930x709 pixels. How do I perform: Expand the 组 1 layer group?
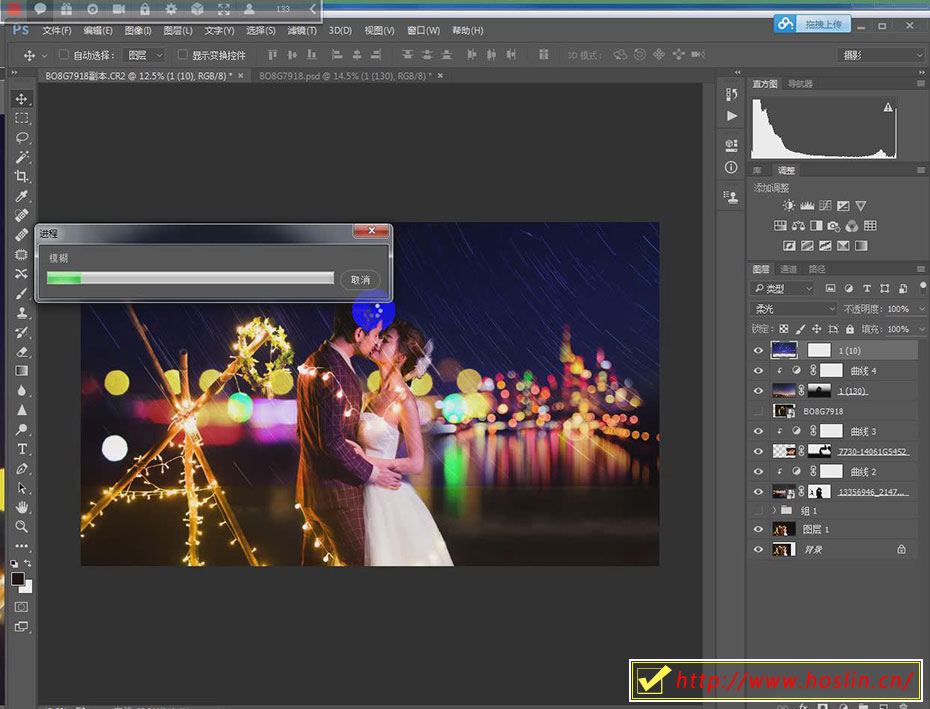[x=773, y=510]
